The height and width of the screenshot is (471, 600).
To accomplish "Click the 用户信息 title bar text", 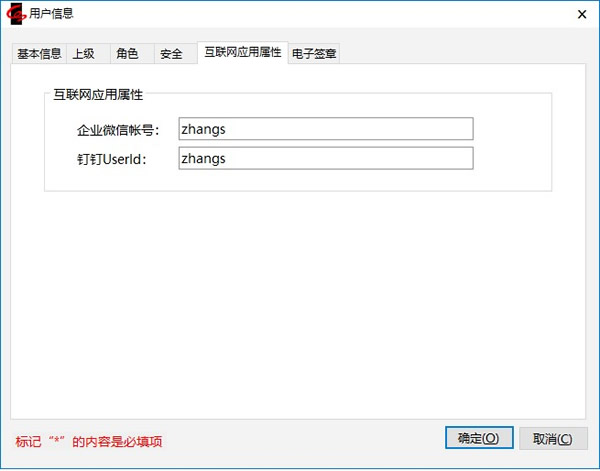I will coord(51,14).
